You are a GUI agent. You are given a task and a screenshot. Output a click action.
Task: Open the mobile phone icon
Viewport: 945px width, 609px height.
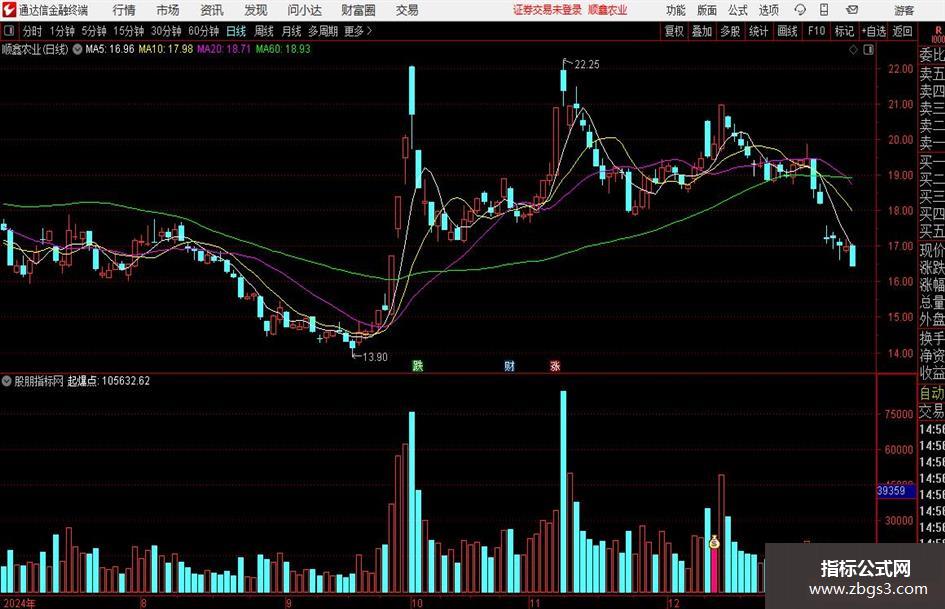[x=824, y=10]
